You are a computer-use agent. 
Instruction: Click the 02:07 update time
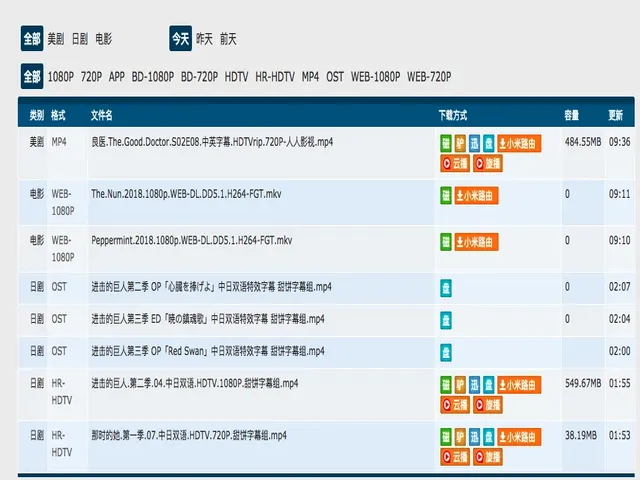tap(620, 287)
